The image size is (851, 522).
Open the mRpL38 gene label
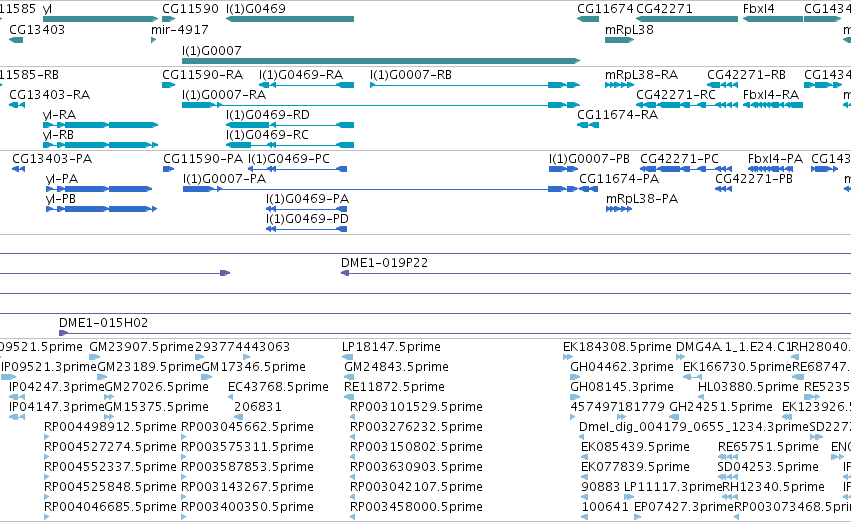(x=629, y=29)
